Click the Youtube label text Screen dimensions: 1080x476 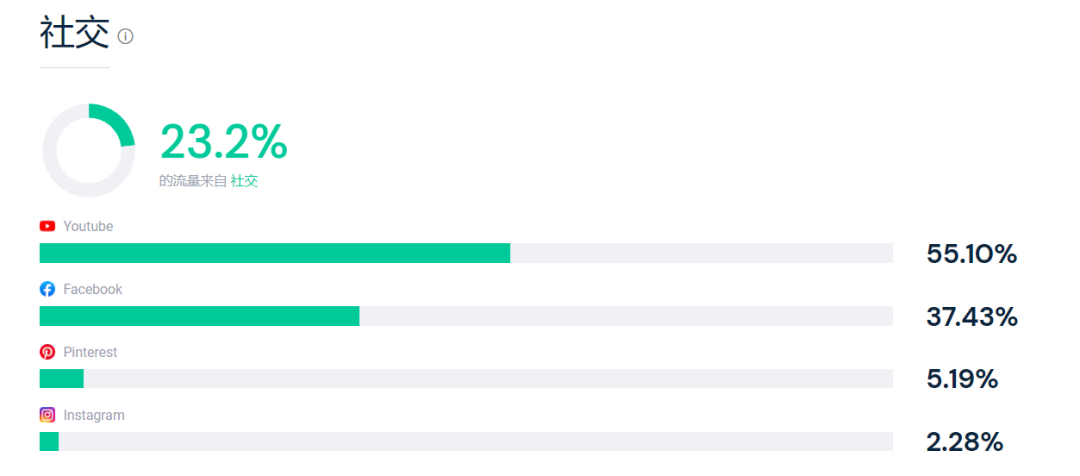click(88, 227)
